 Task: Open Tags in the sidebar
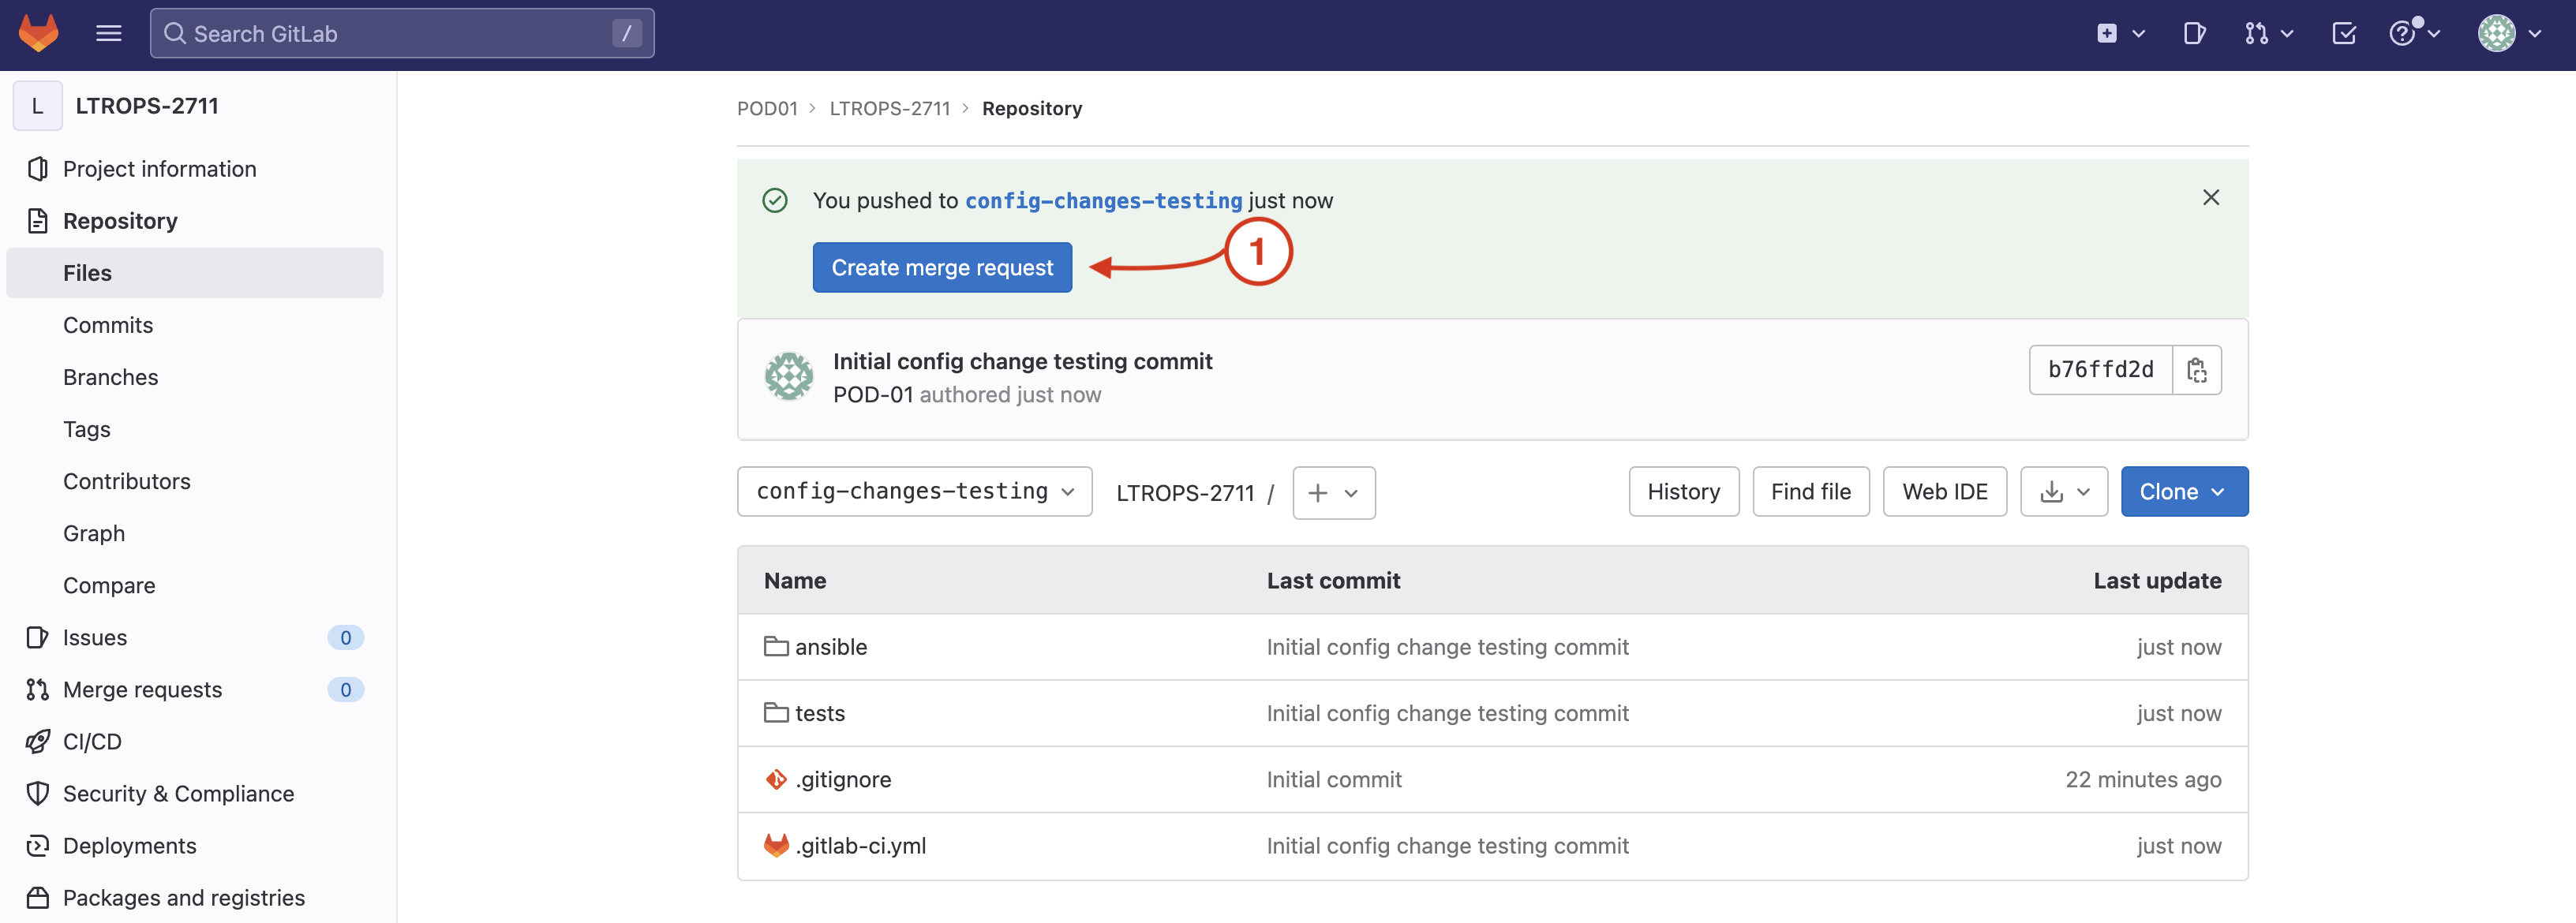point(87,429)
